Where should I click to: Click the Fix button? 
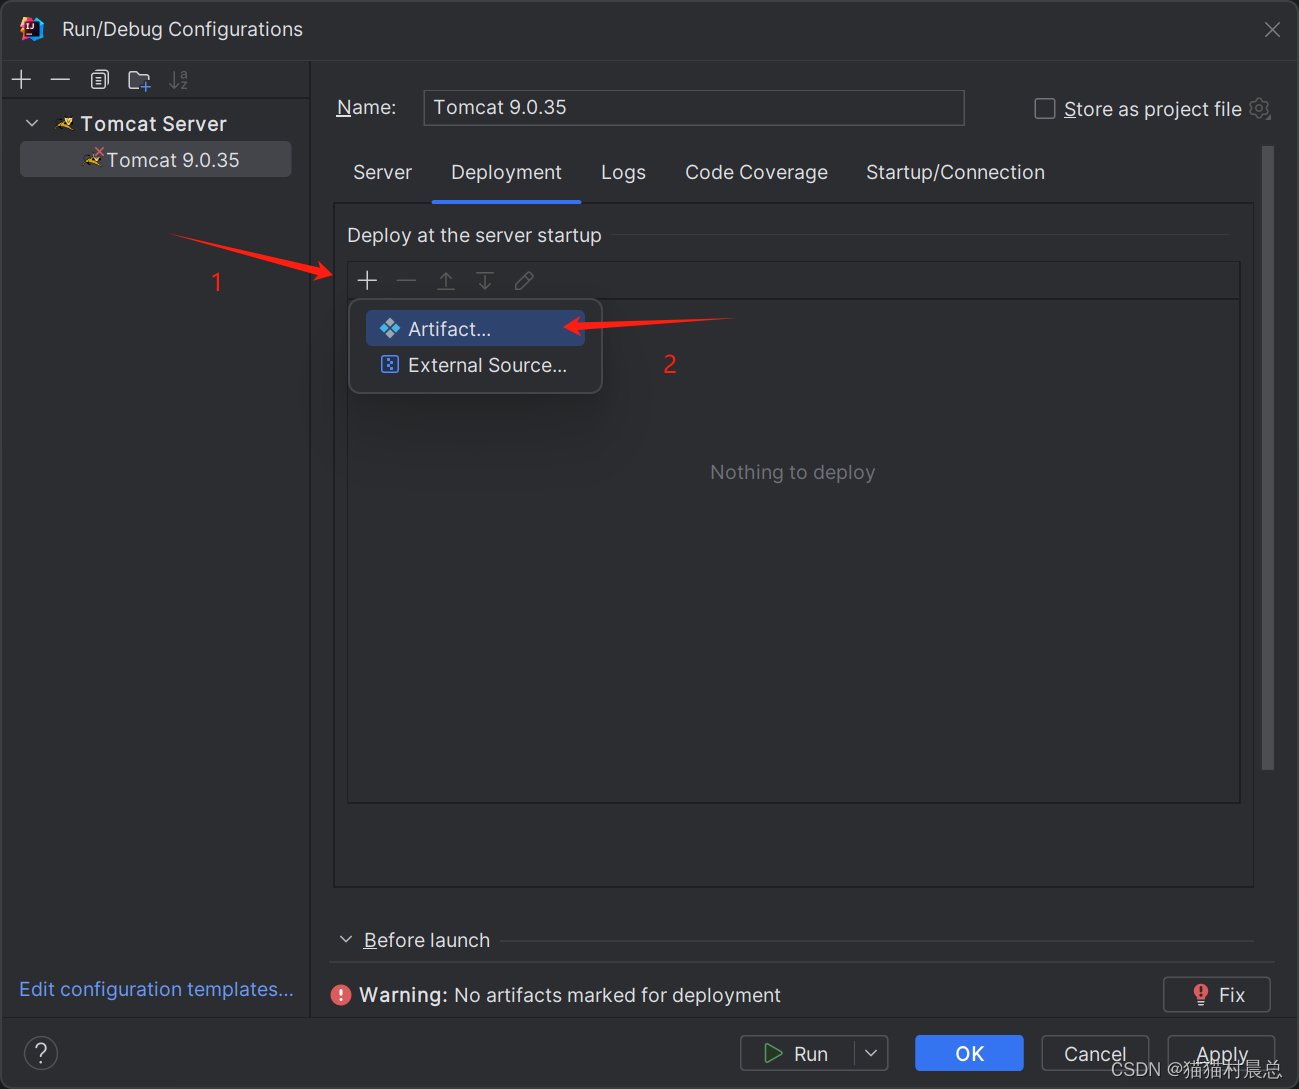click(1217, 995)
